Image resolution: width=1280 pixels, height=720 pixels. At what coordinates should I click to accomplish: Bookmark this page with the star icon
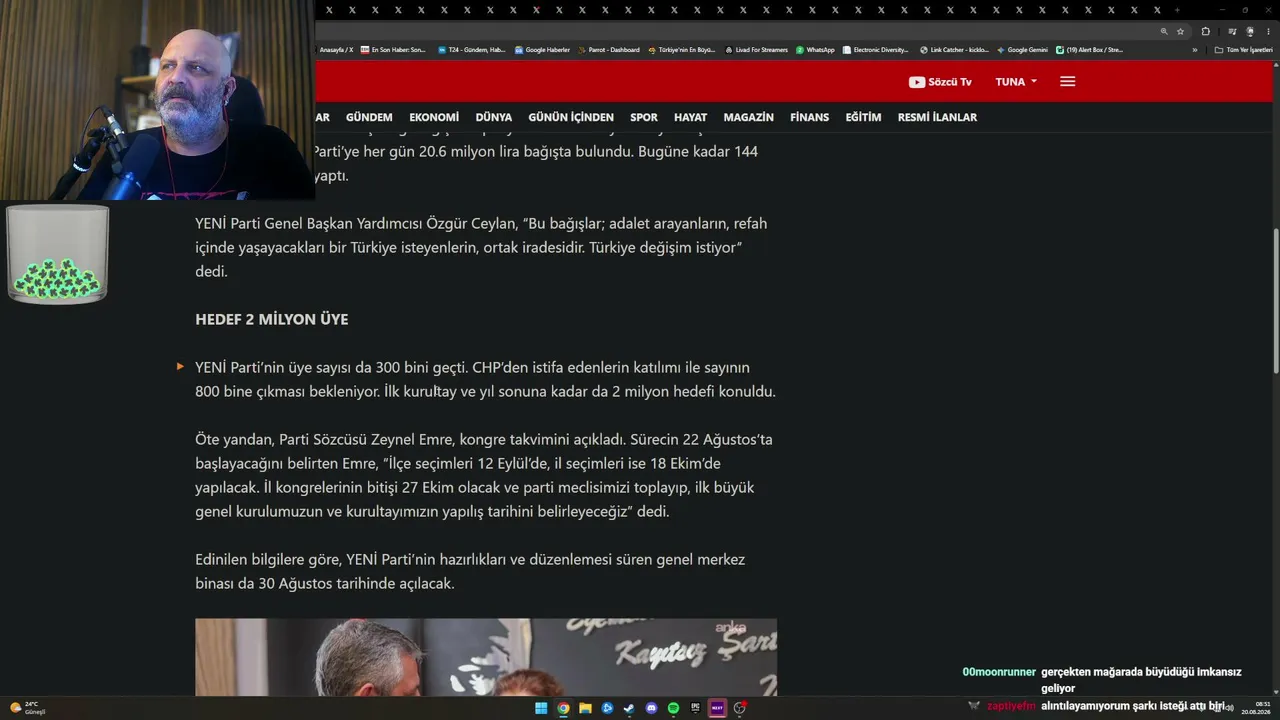pos(1180,31)
